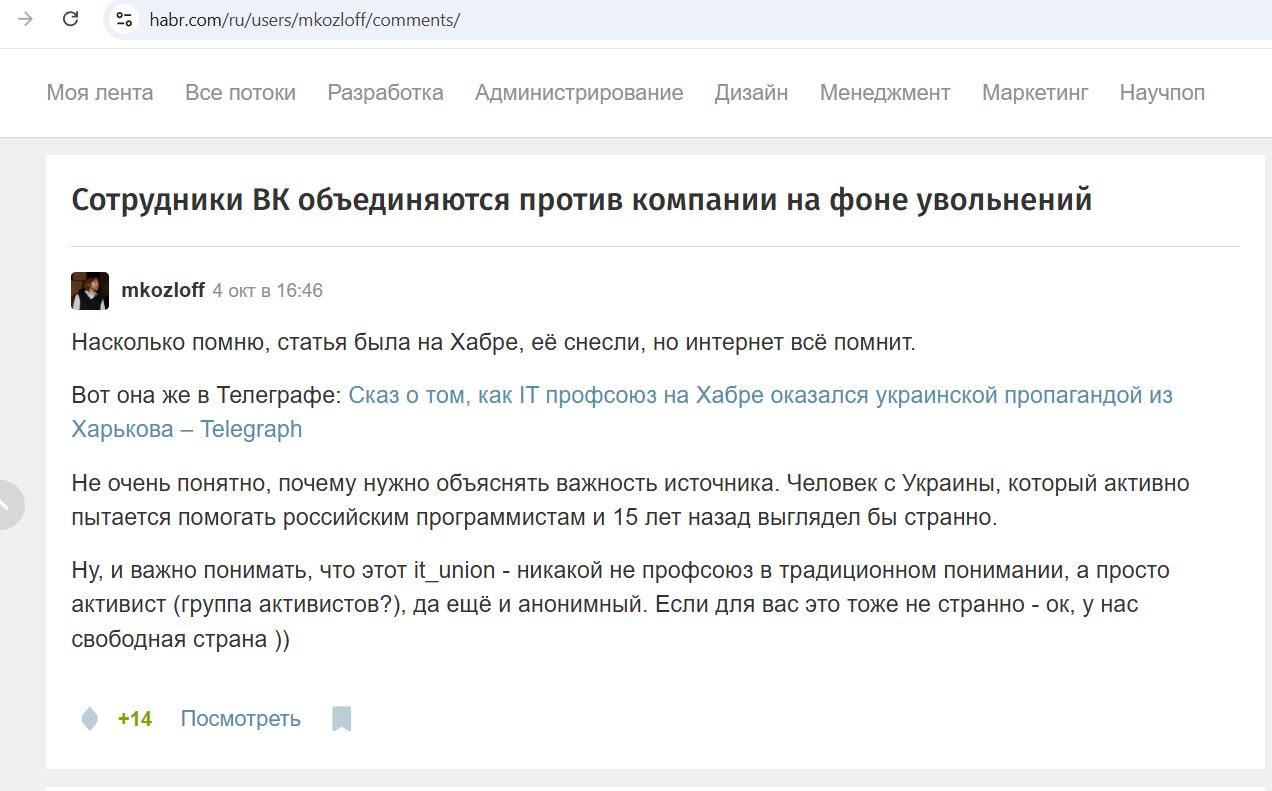Viewport: 1272px width, 791px height.
Task: Click the paragraph starting Насколько помню
Action: point(494,342)
